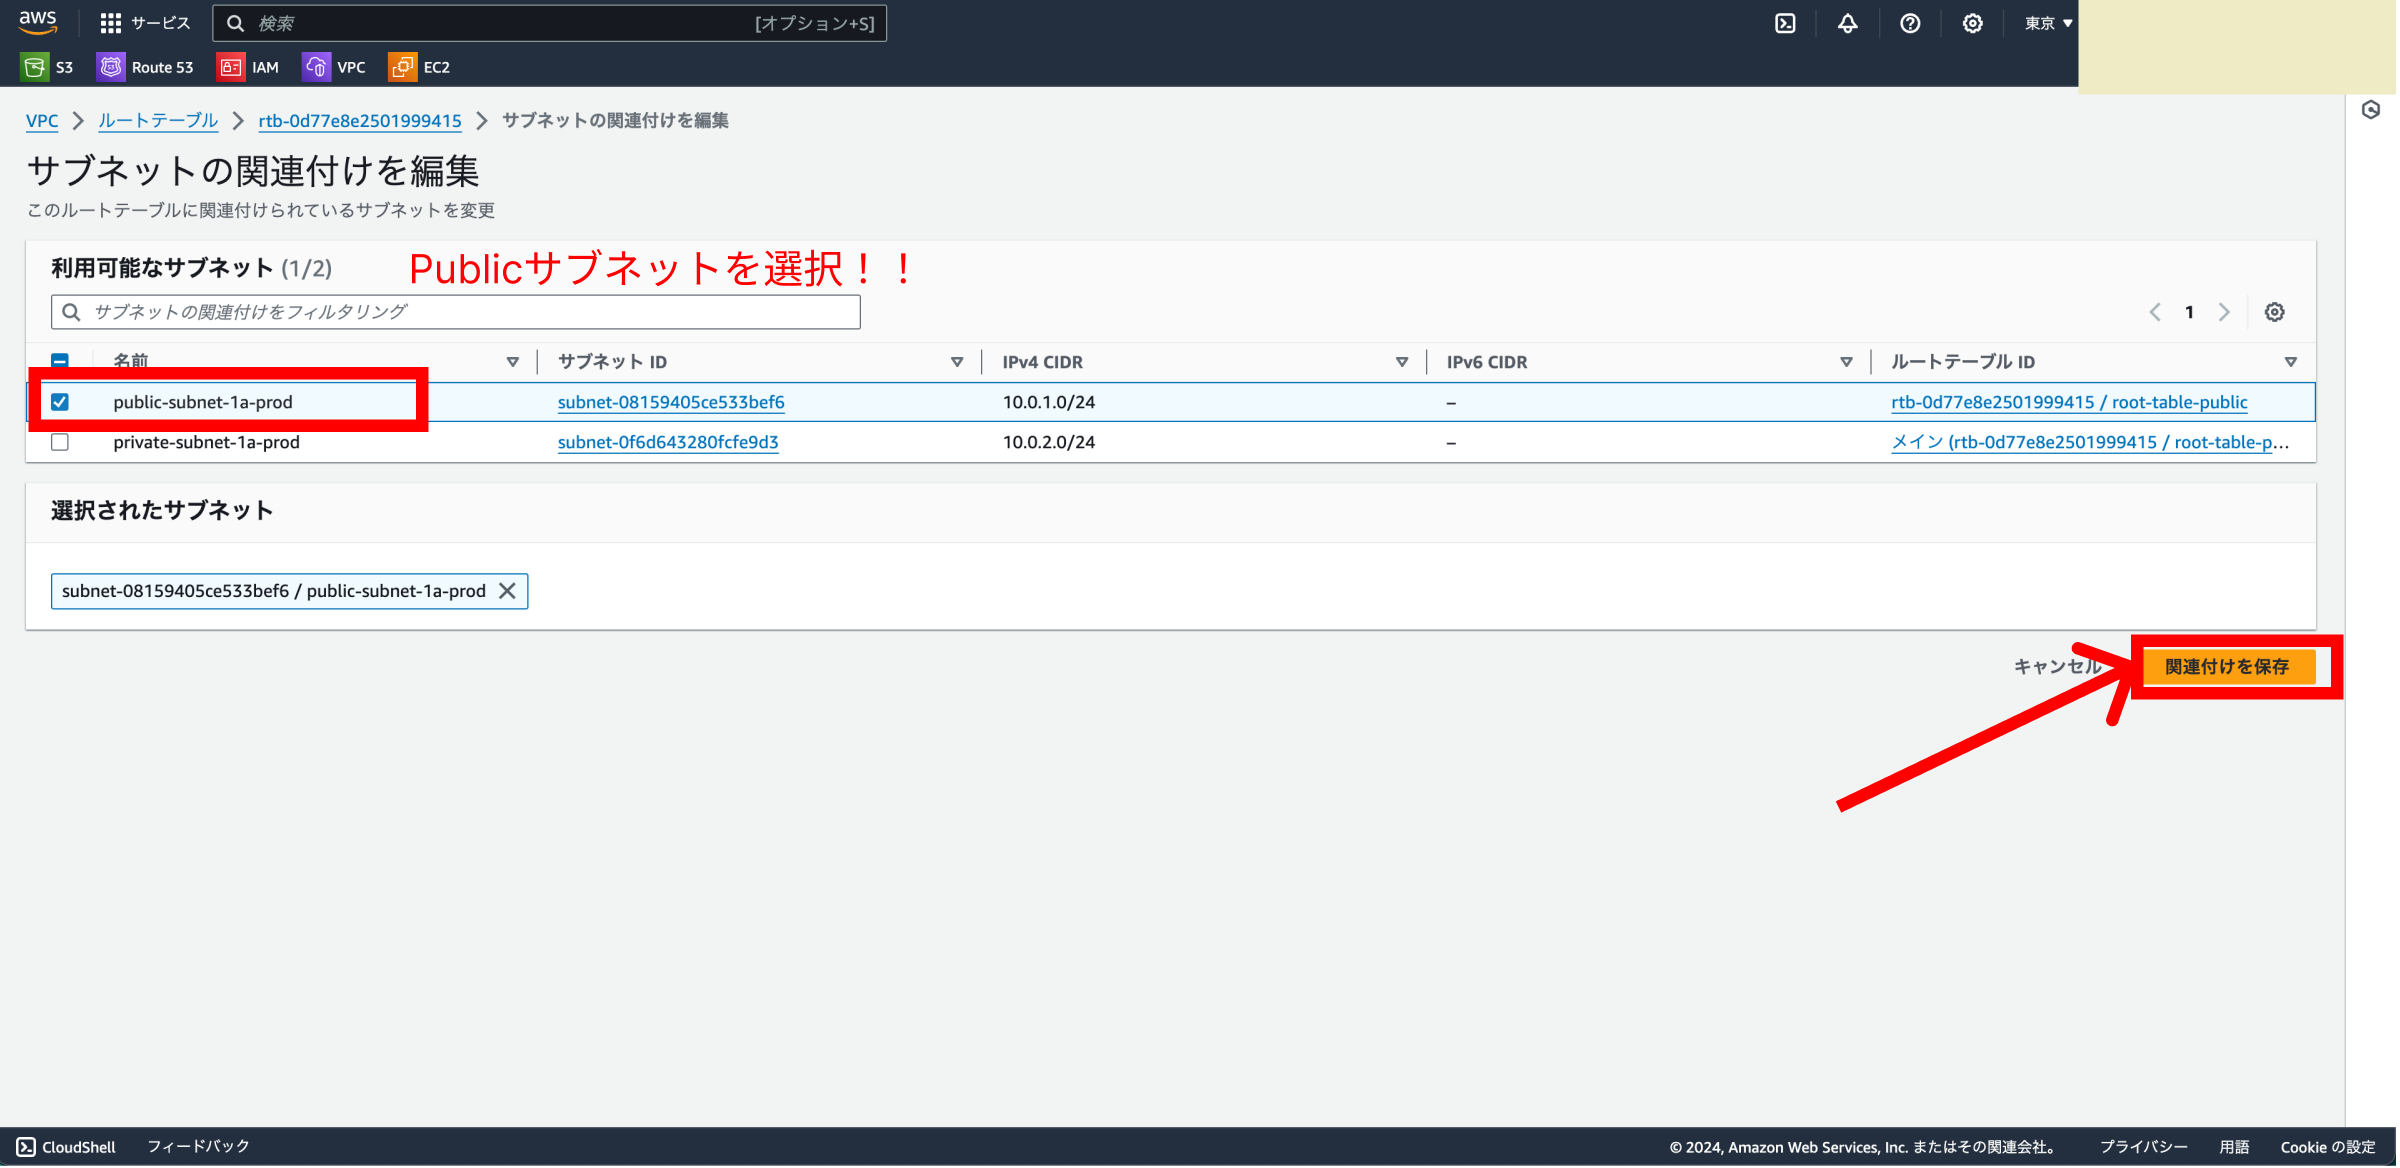Image resolution: width=2400 pixels, height=1168 pixels.
Task: Open the table preferences gear icon
Action: 2274,311
